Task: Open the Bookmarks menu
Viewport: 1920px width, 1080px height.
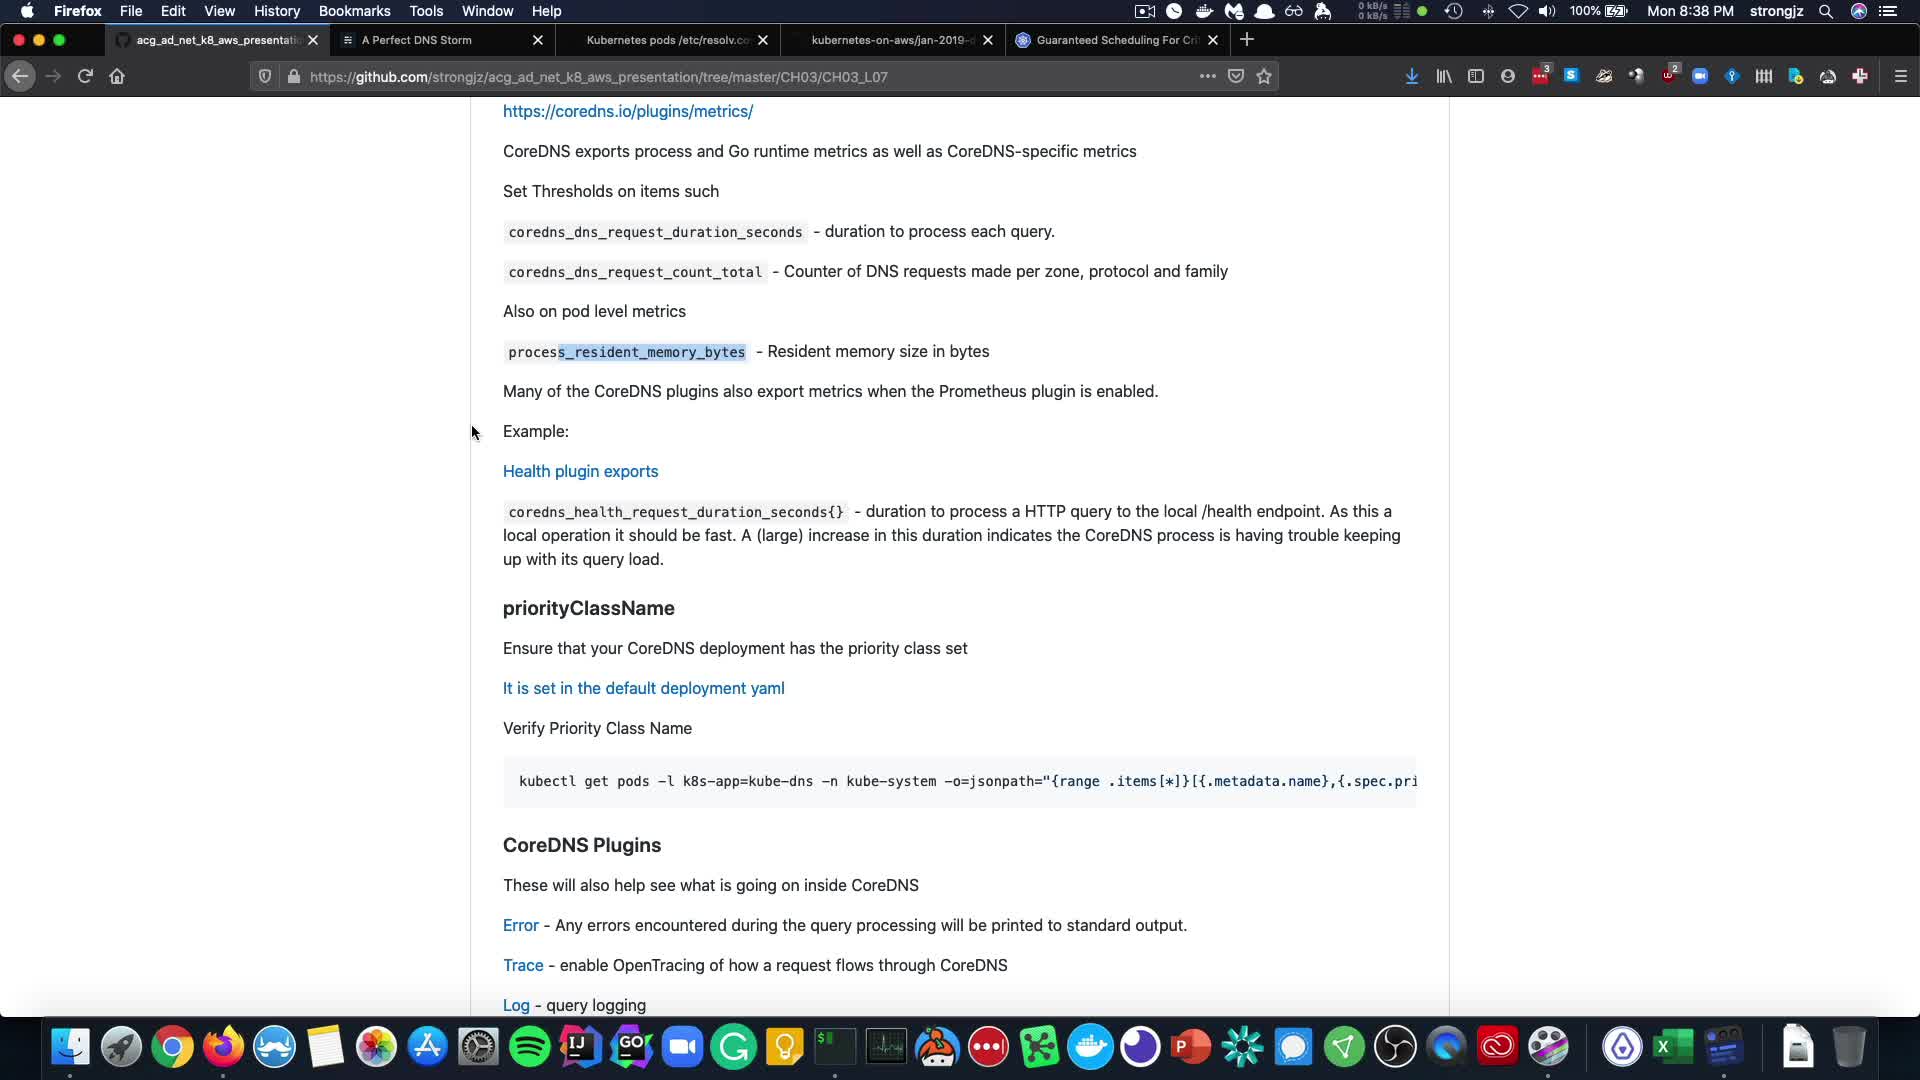Action: pyautogui.click(x=354, y=11)
